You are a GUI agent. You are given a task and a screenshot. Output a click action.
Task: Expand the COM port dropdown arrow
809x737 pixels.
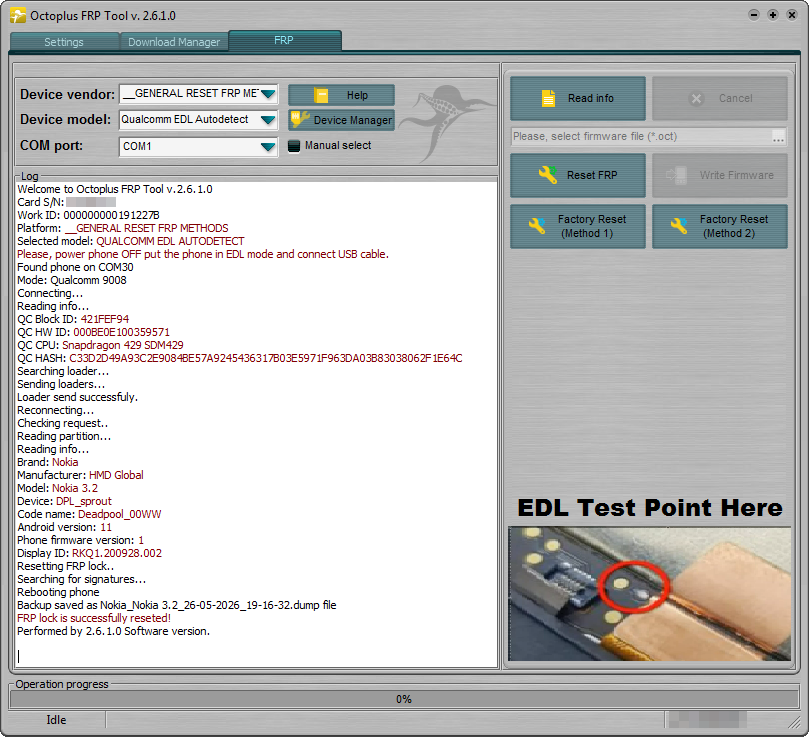[268, 147]
